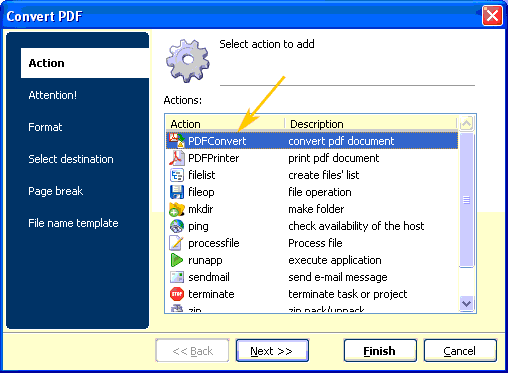Click the filelist tree icon
Screen dimensions: 508x373
177,175
